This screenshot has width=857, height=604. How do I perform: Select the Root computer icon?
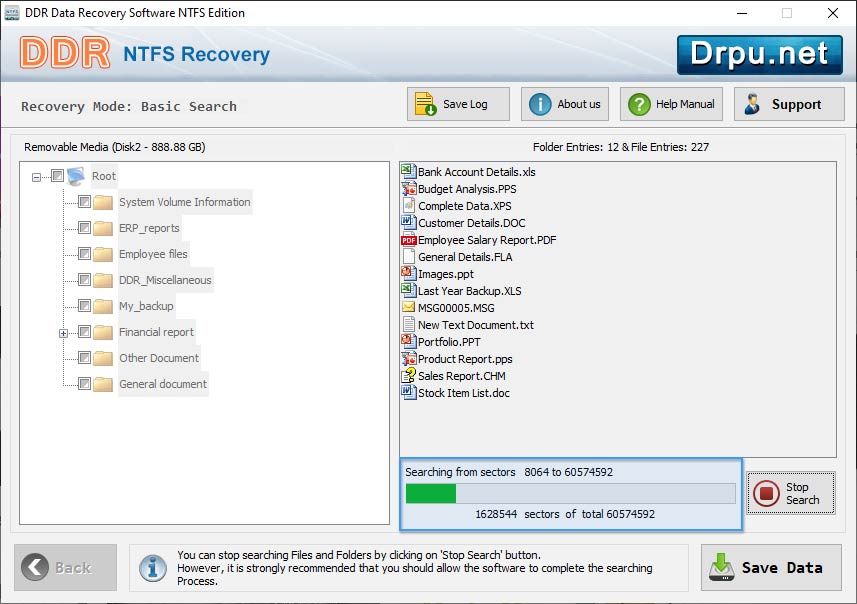tap(76, 176)
